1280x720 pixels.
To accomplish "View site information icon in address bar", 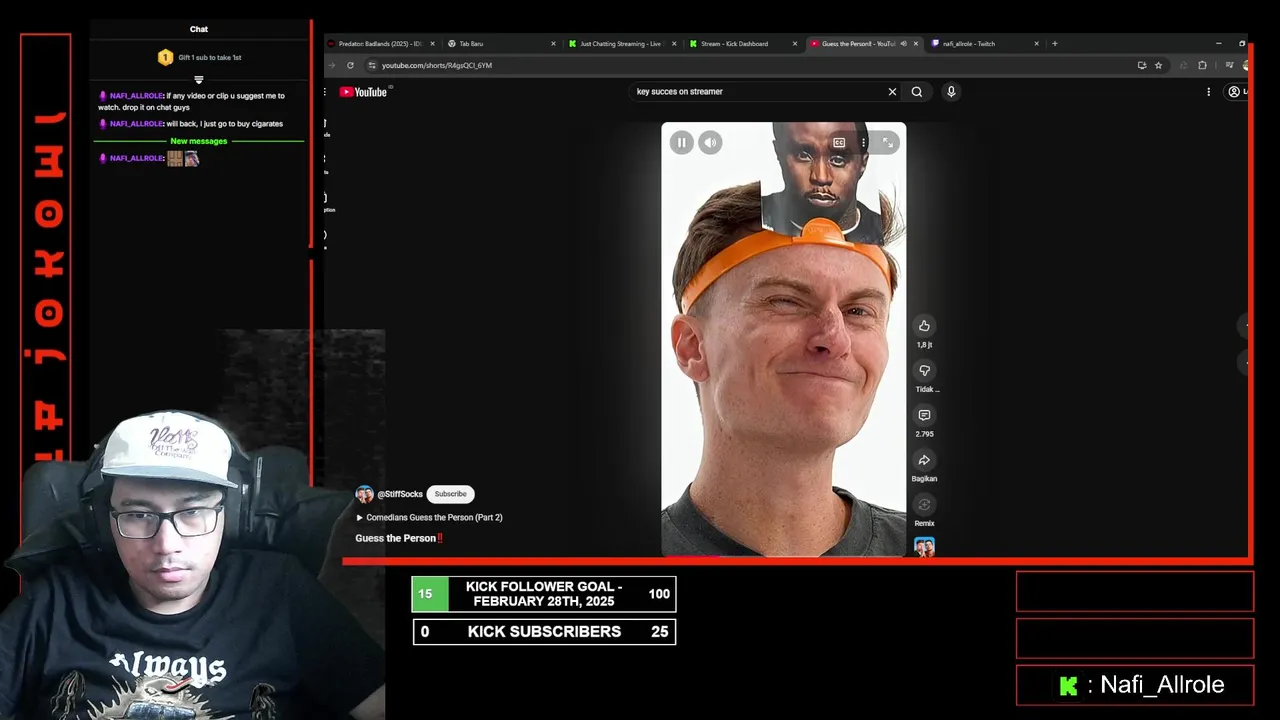I will click(371, 65).
